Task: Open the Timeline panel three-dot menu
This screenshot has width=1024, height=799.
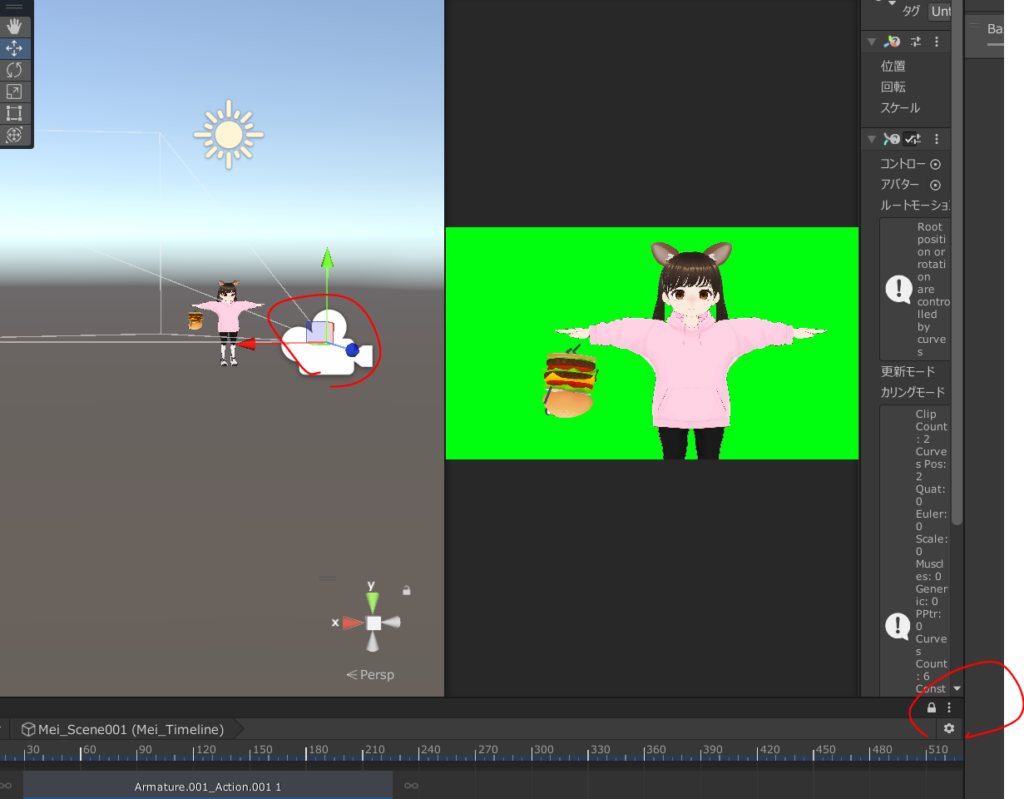Action: pos(949,708)
